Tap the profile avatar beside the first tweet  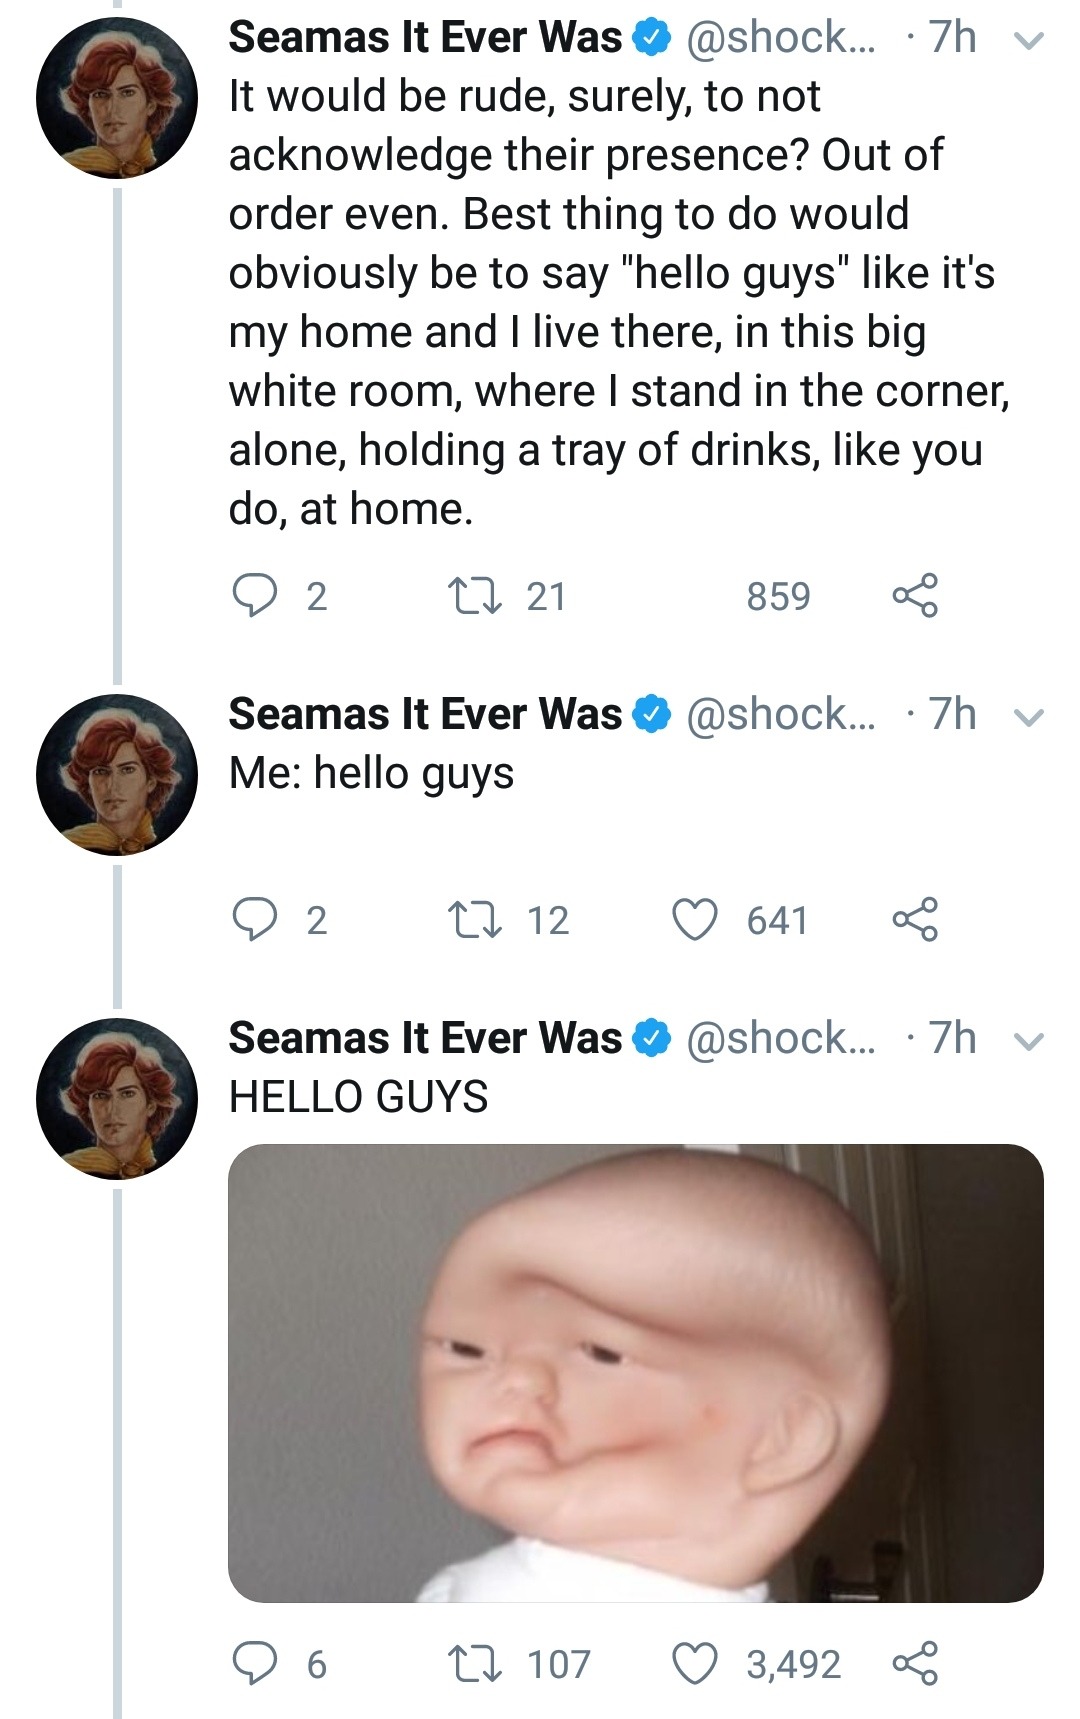click(x=117, y=98)
